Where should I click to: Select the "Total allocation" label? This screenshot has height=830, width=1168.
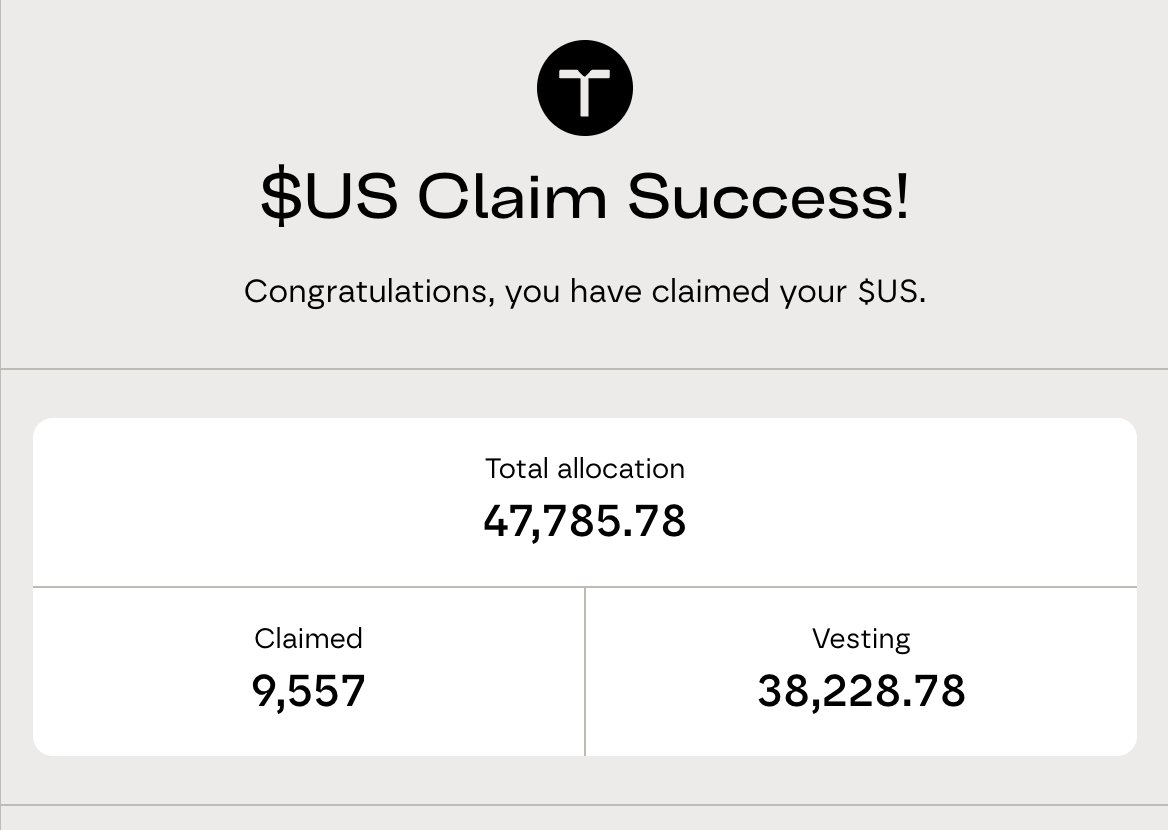pyautogui.click(x=585, y=468)
